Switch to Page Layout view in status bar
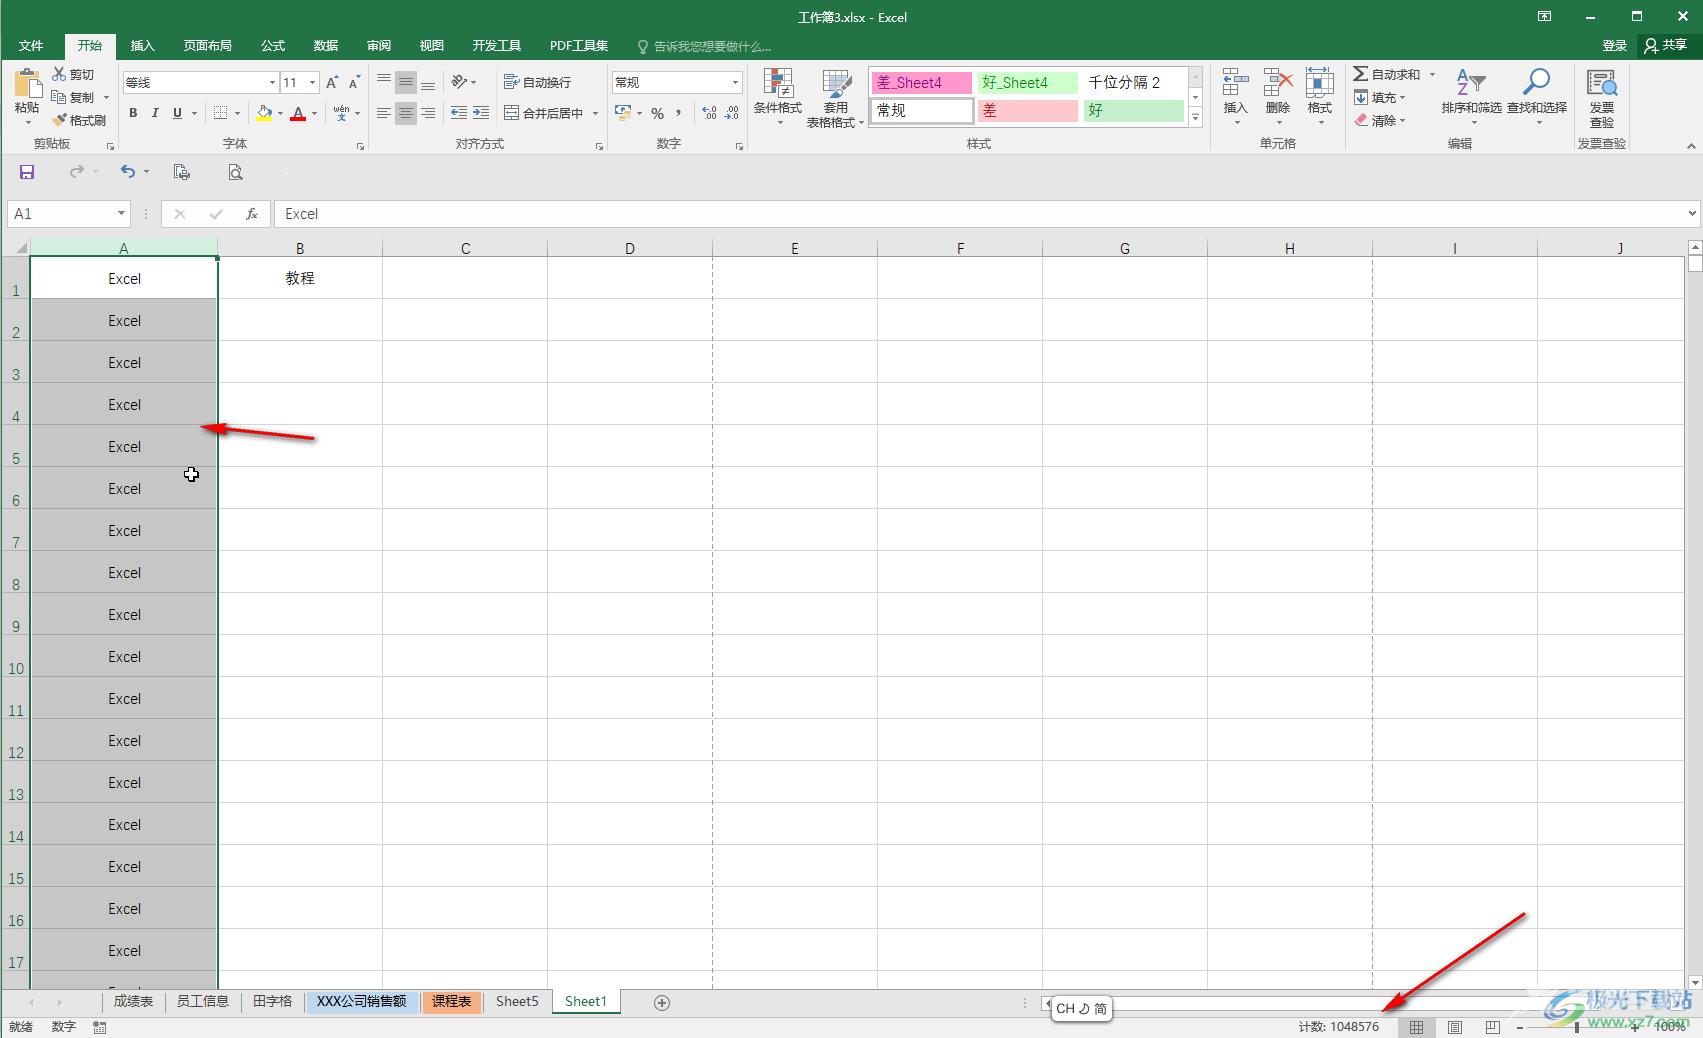The image size is (1703, 1038). point(1455,1027)
